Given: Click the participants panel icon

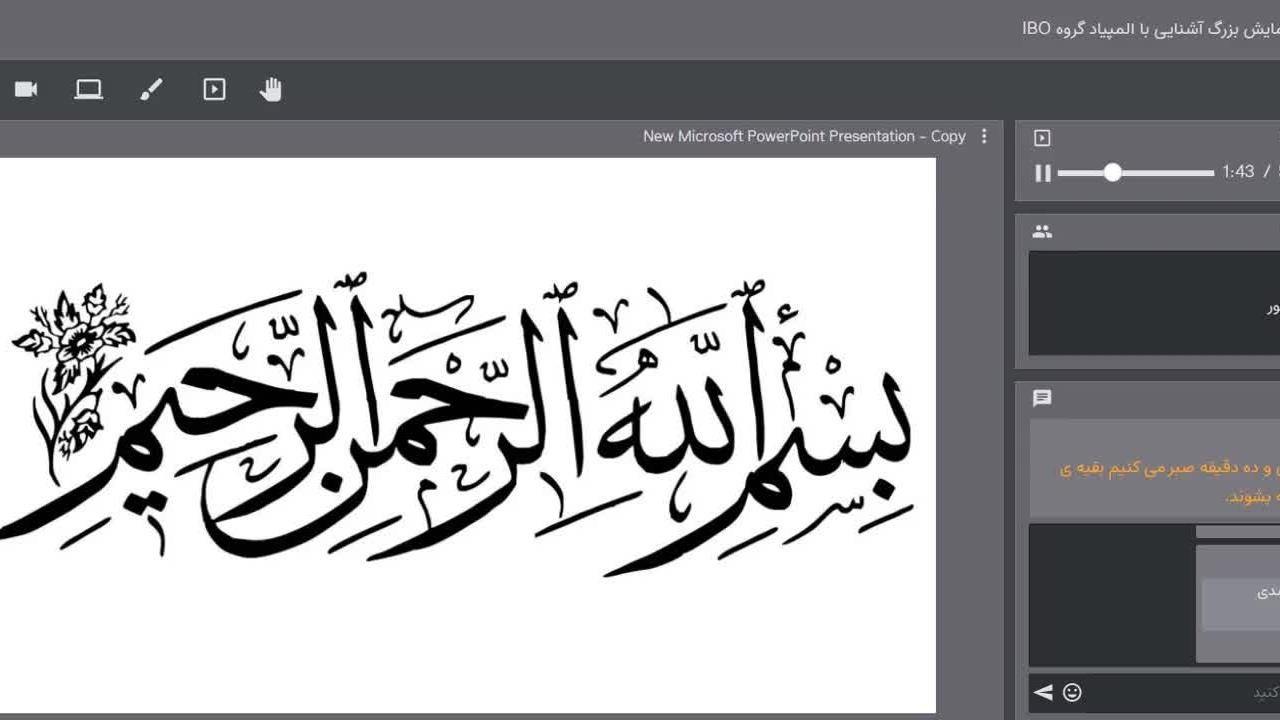Looking at the screenshot, I should (x=1042, y=232).
